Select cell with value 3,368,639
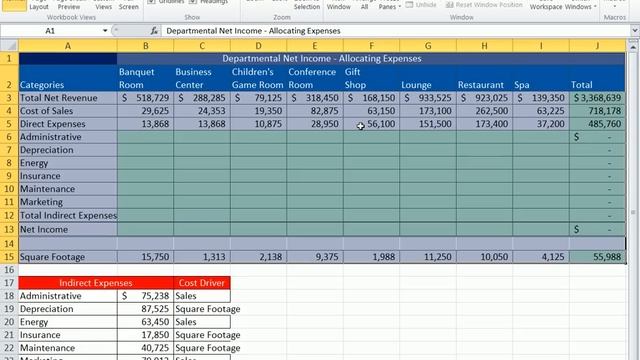640x360 pixels. (x=597, y=98)
